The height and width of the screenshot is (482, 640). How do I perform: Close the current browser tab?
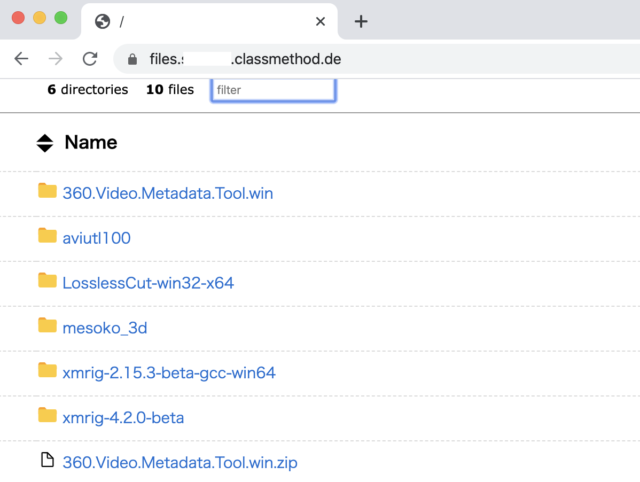coord(320,21)
